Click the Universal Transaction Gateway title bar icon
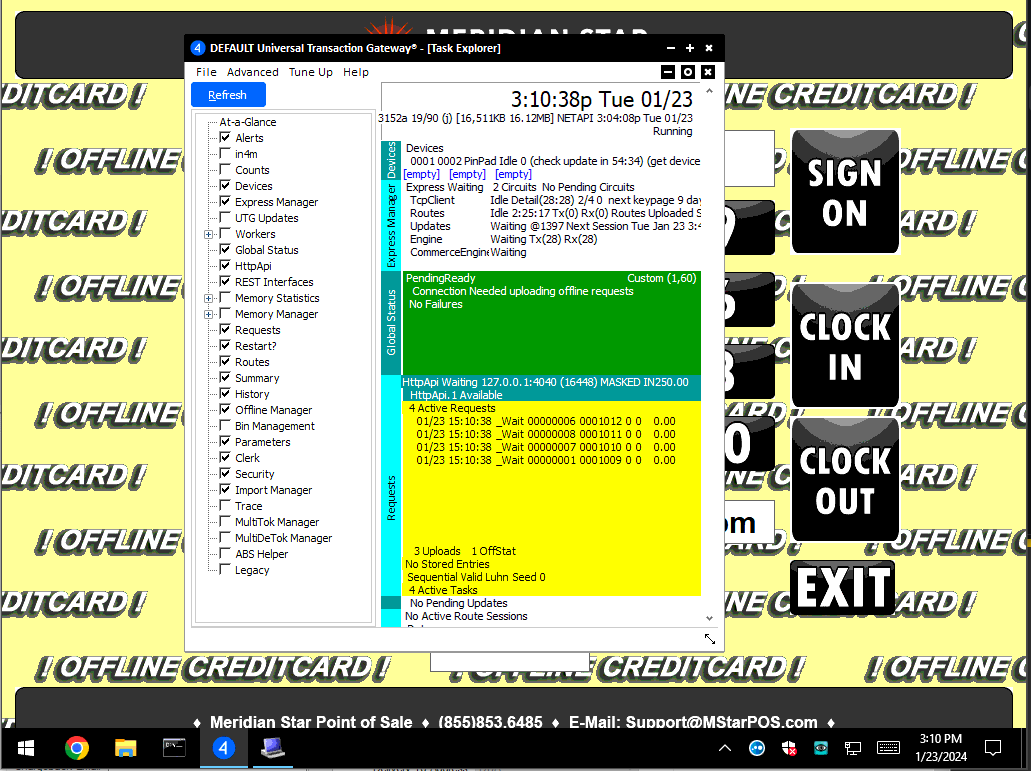 pos(197,48)
